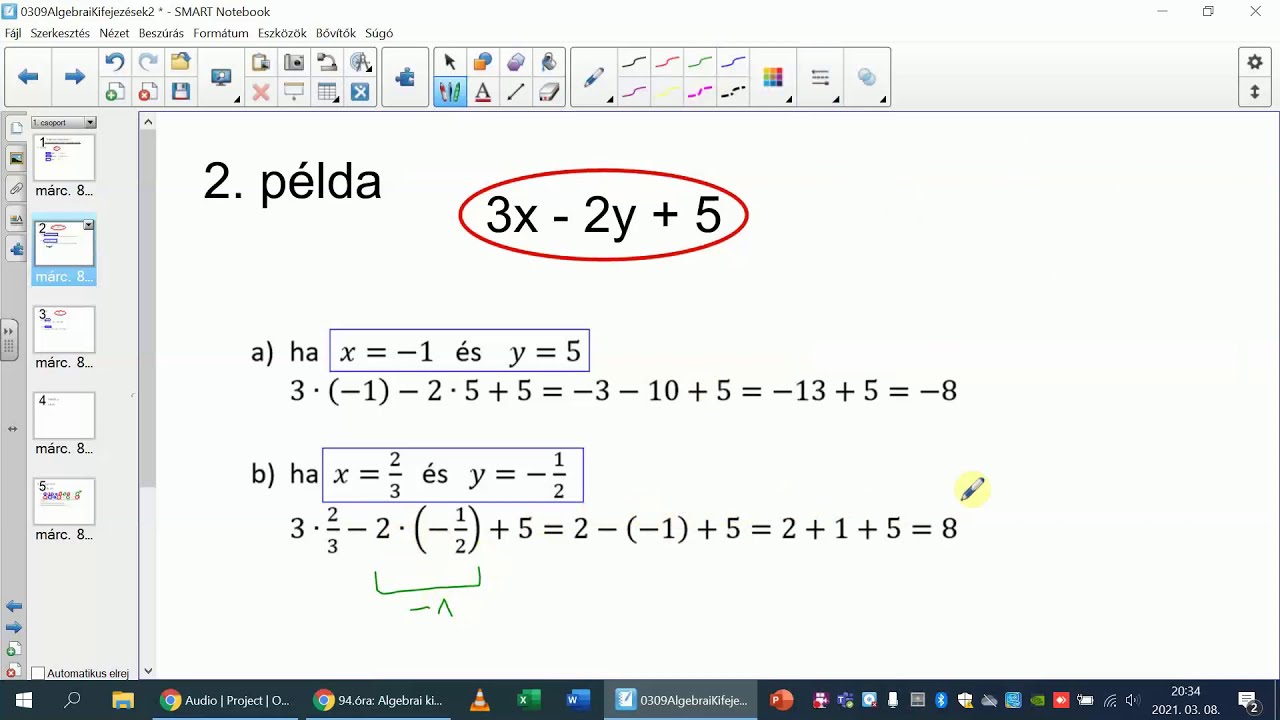
Task: Pick the black dashed pen line style
Action: tap(733, 92)
